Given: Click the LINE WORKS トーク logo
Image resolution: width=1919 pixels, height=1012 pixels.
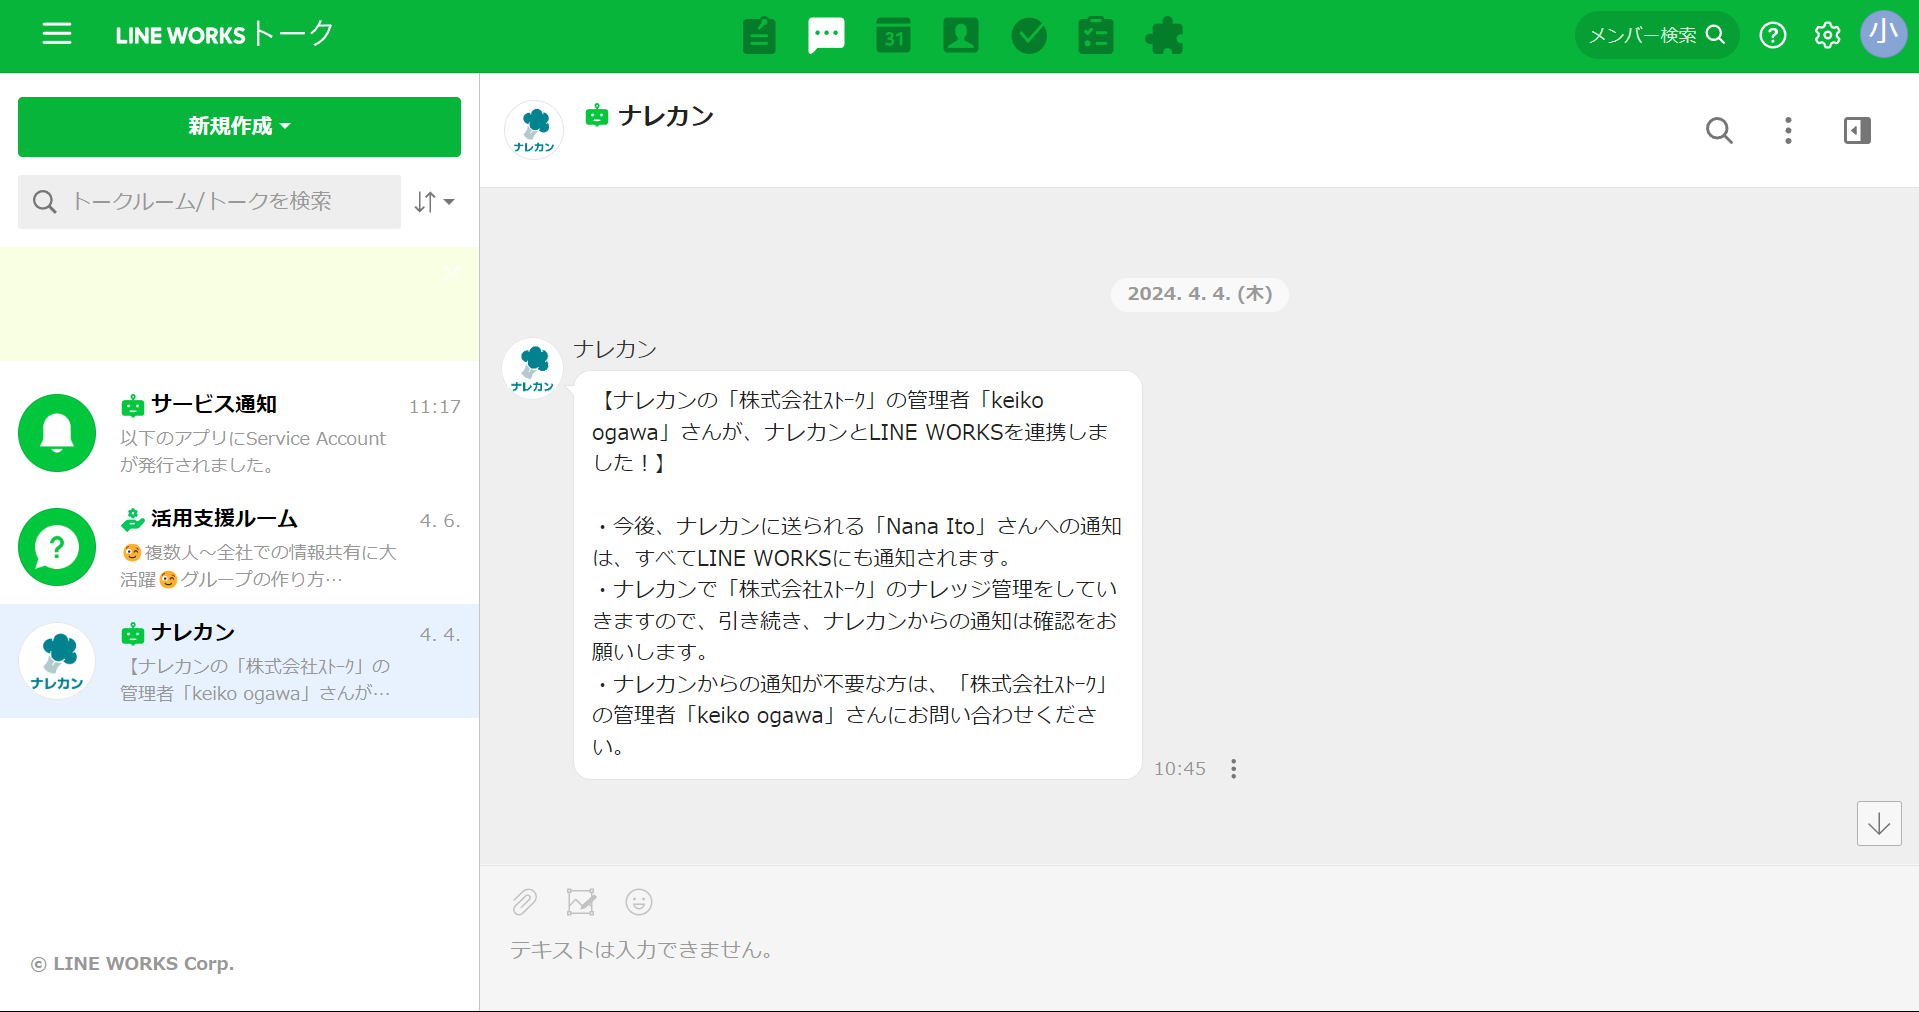Looking at the screenshot, I should pyautogui.click(x=224, y=34).
